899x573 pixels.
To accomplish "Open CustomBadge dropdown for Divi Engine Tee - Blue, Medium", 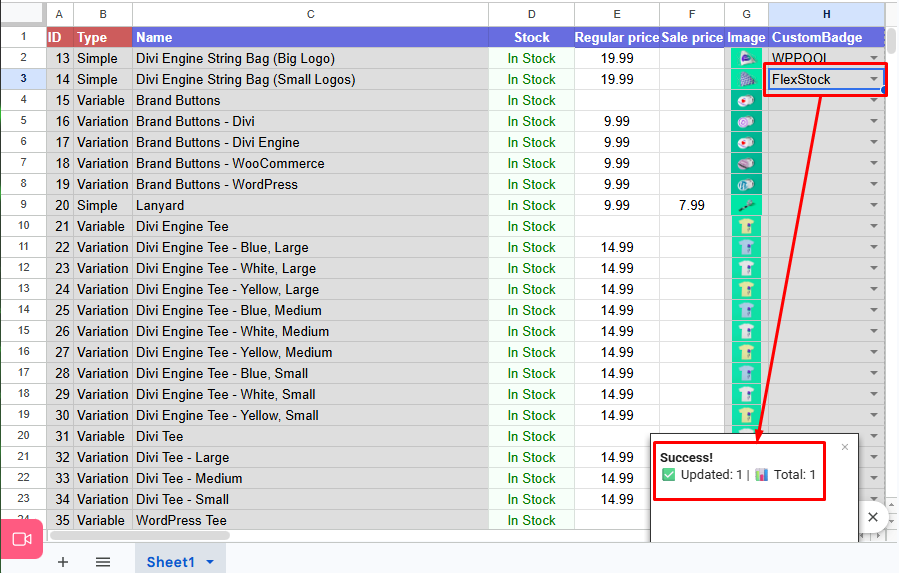I will [874, 310].
